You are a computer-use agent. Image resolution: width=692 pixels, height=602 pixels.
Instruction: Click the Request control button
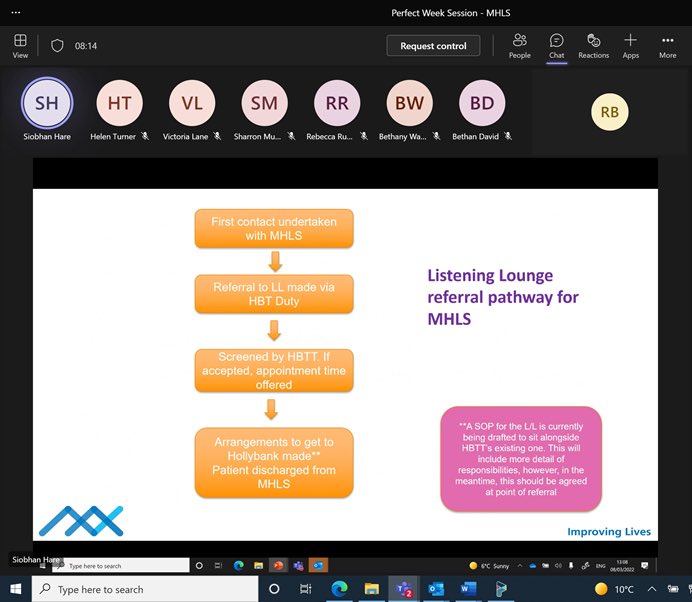pos(433,46)
